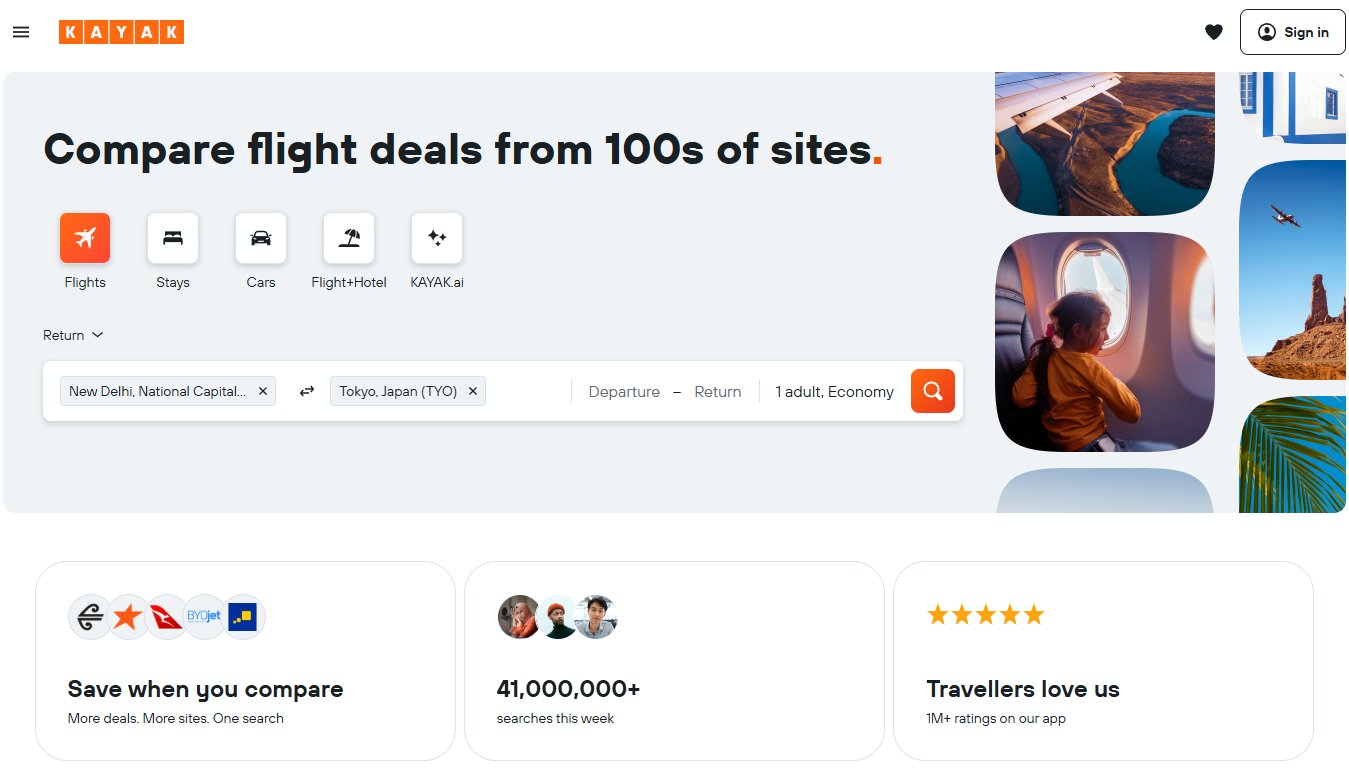Swap origin and destination airports
Viewport: 1349px width, 768px height.
307,391
